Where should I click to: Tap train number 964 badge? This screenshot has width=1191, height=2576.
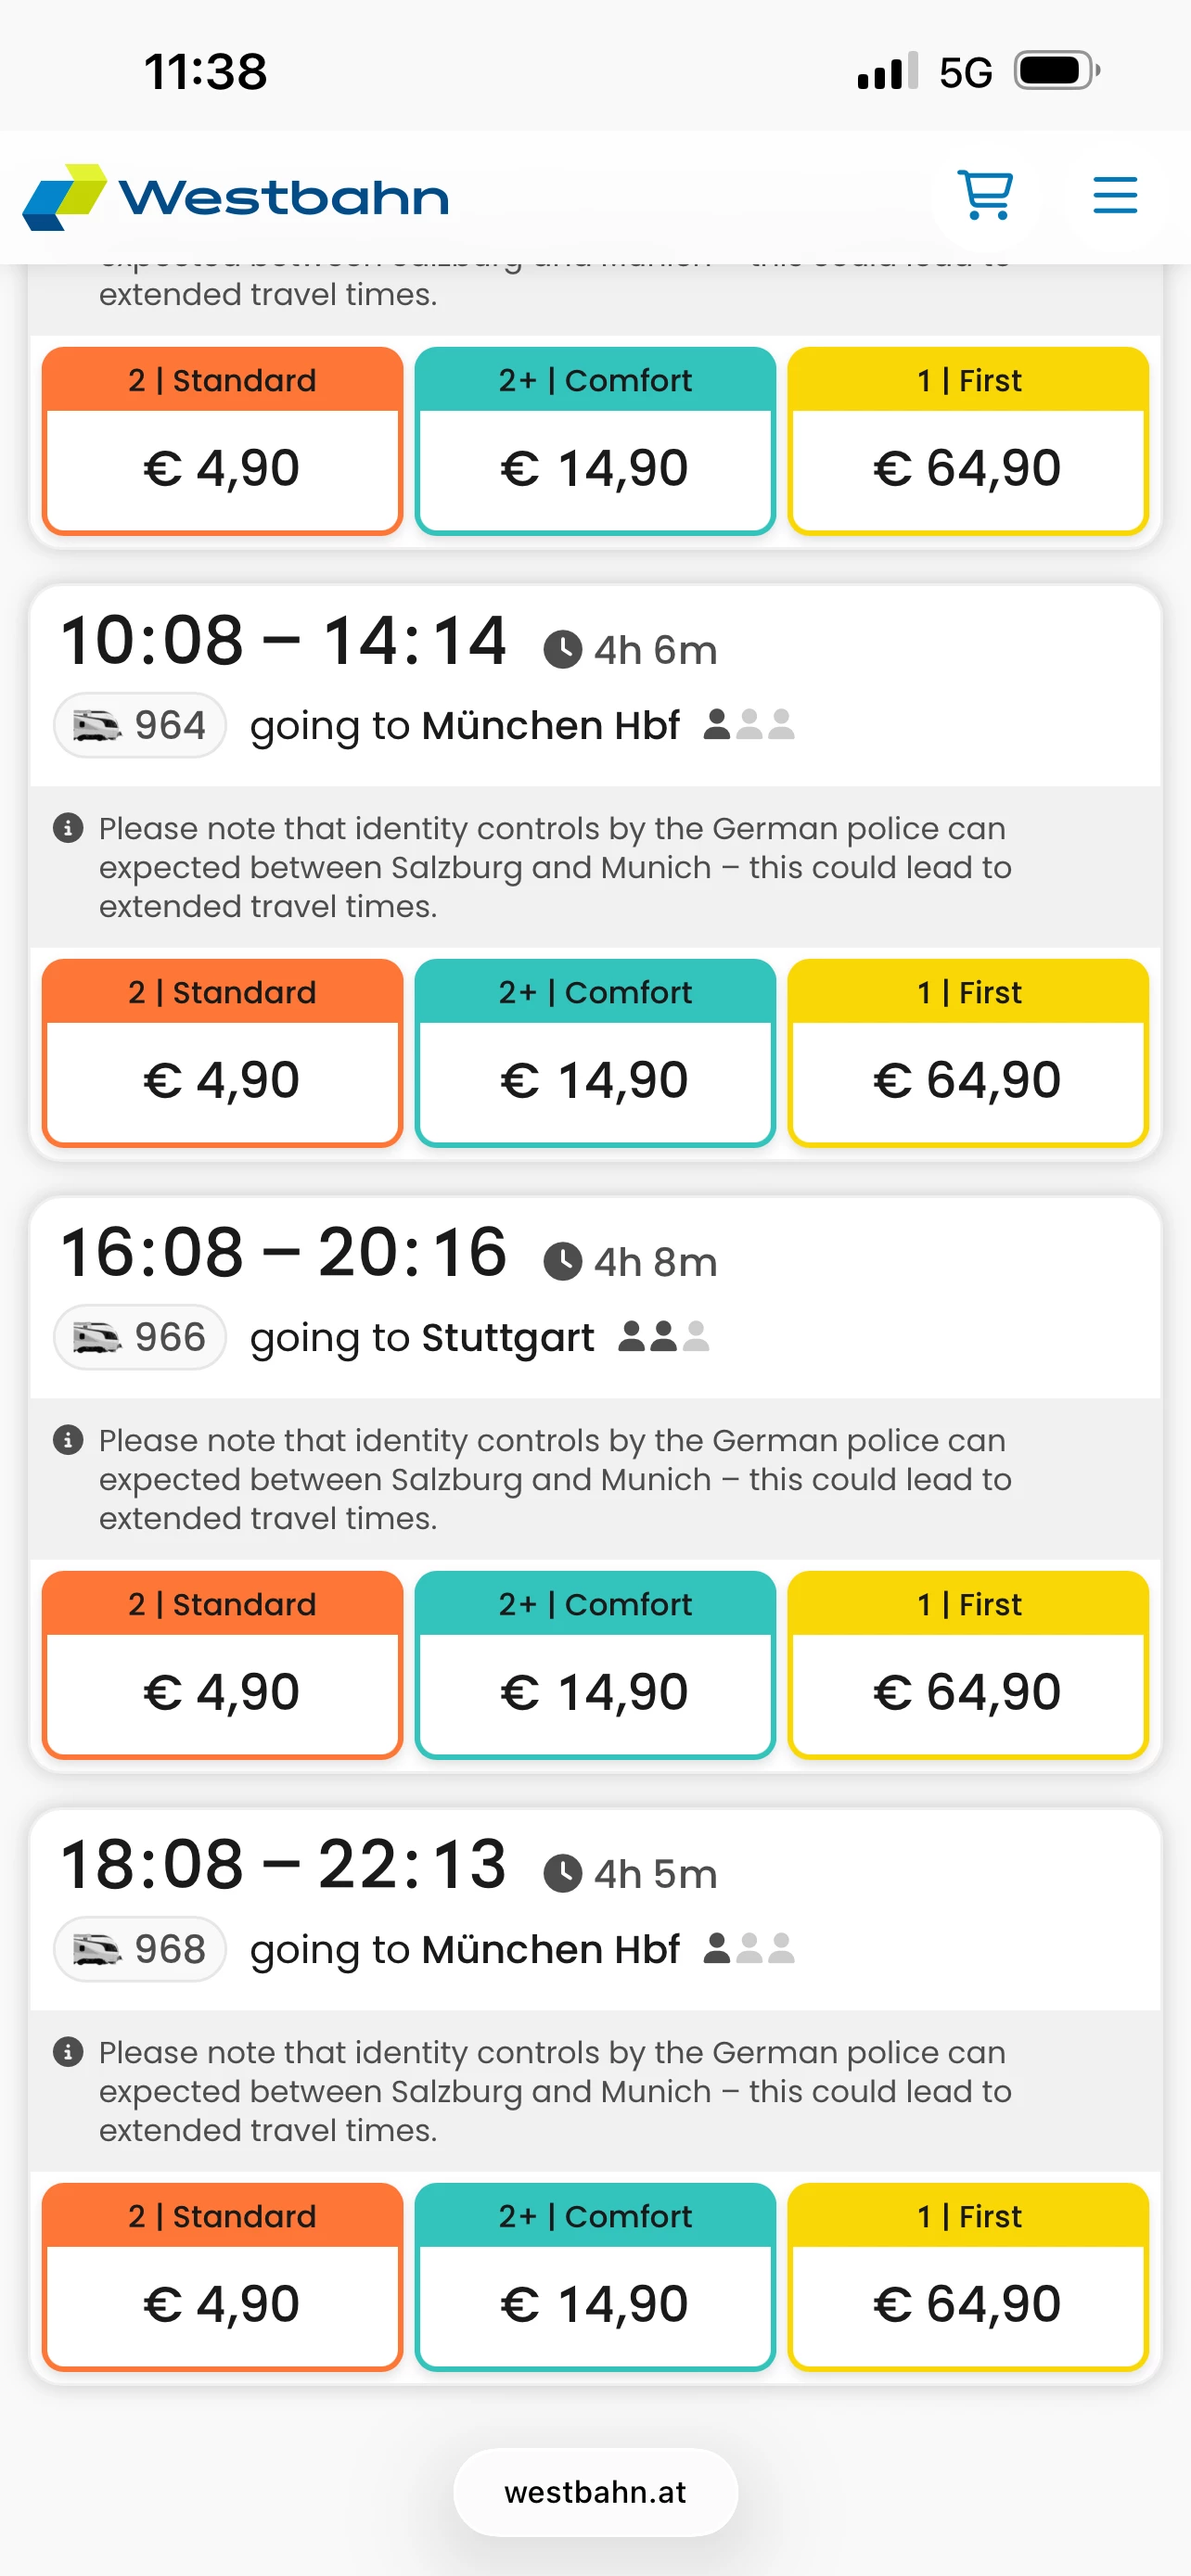pyautogui.click(x=140, y=725)
